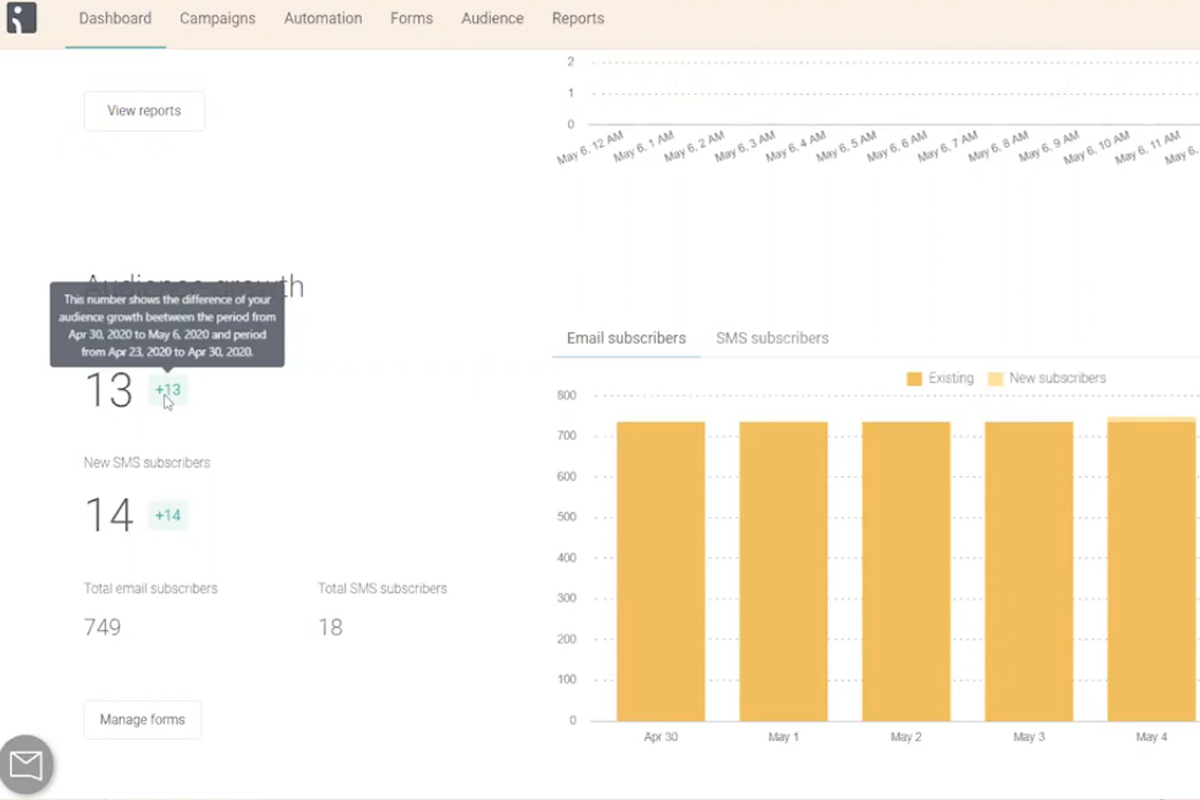Click the May 4 chart bar
Image resolution: width=1200 pixels, height=800 pixels.
pyautogui.click(x=1152, y=569)
